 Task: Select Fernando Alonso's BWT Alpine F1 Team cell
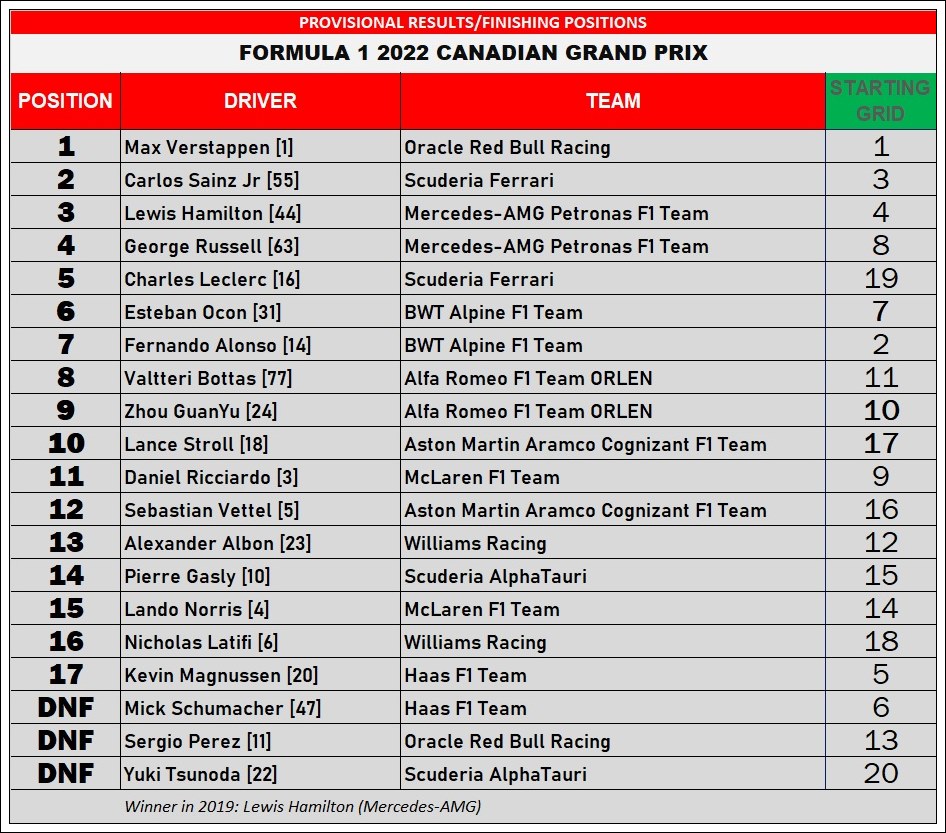point(493,345)
